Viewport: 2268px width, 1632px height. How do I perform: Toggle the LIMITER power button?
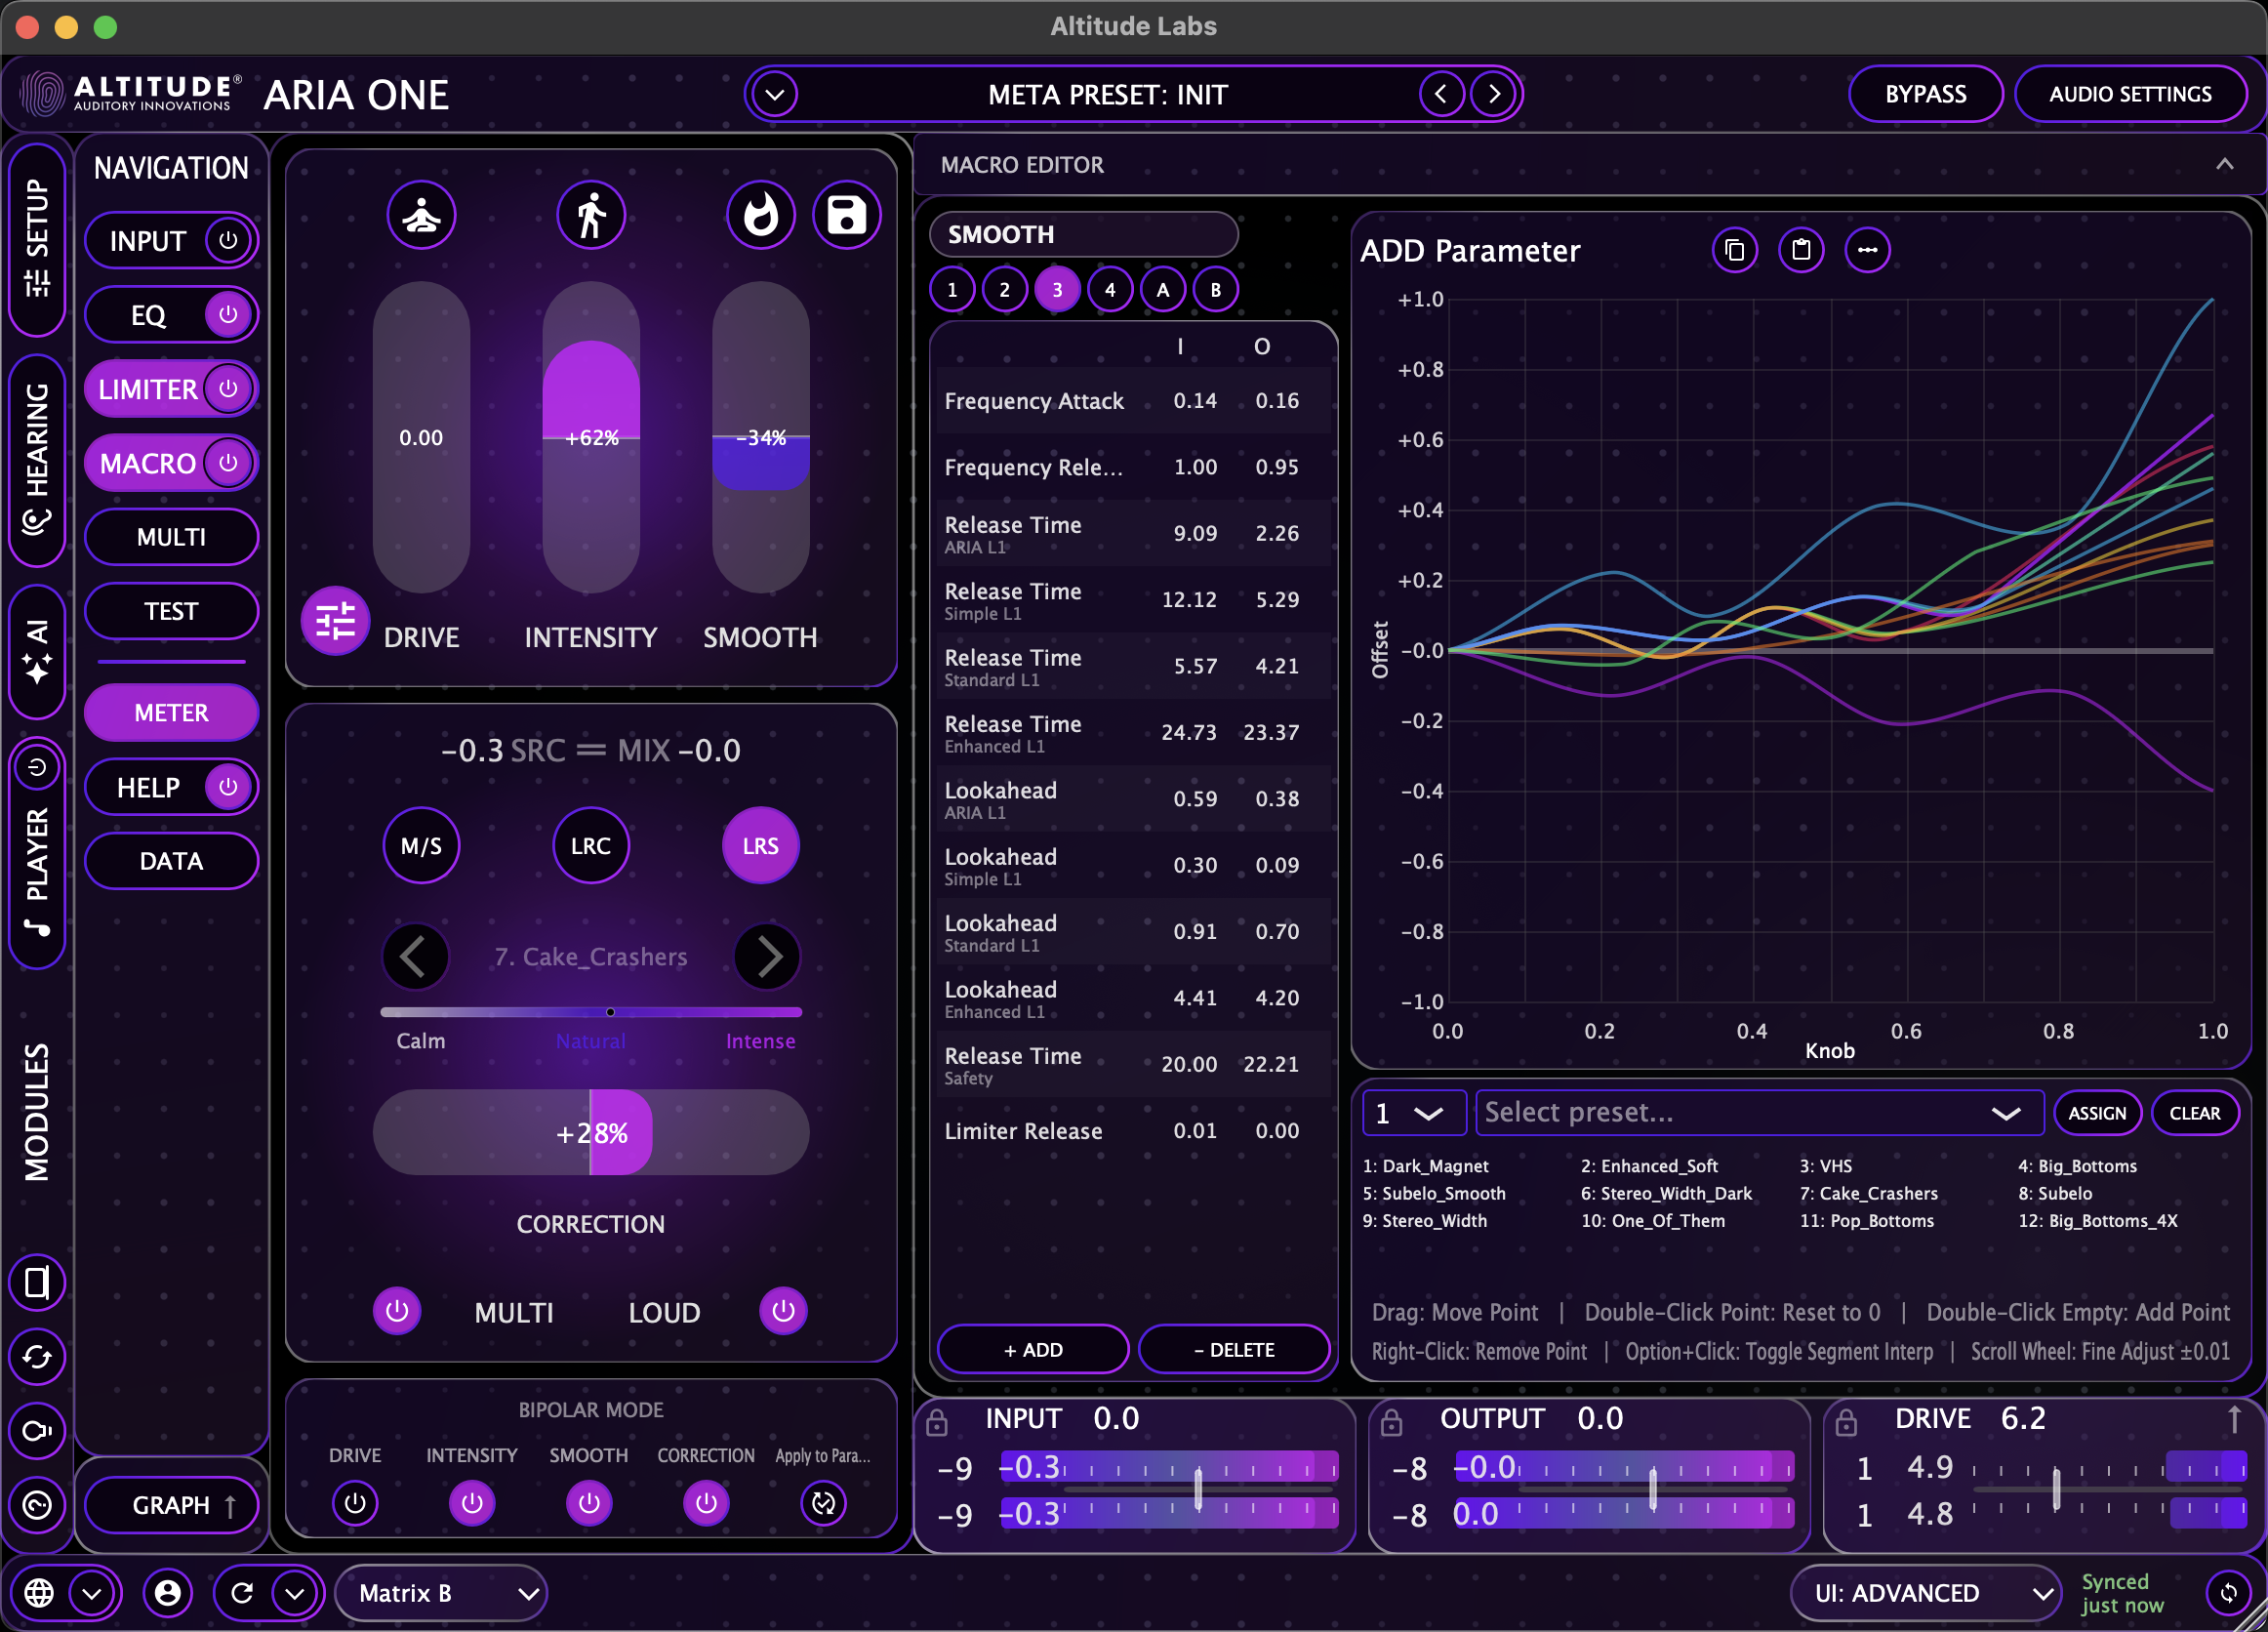[228, 389]
